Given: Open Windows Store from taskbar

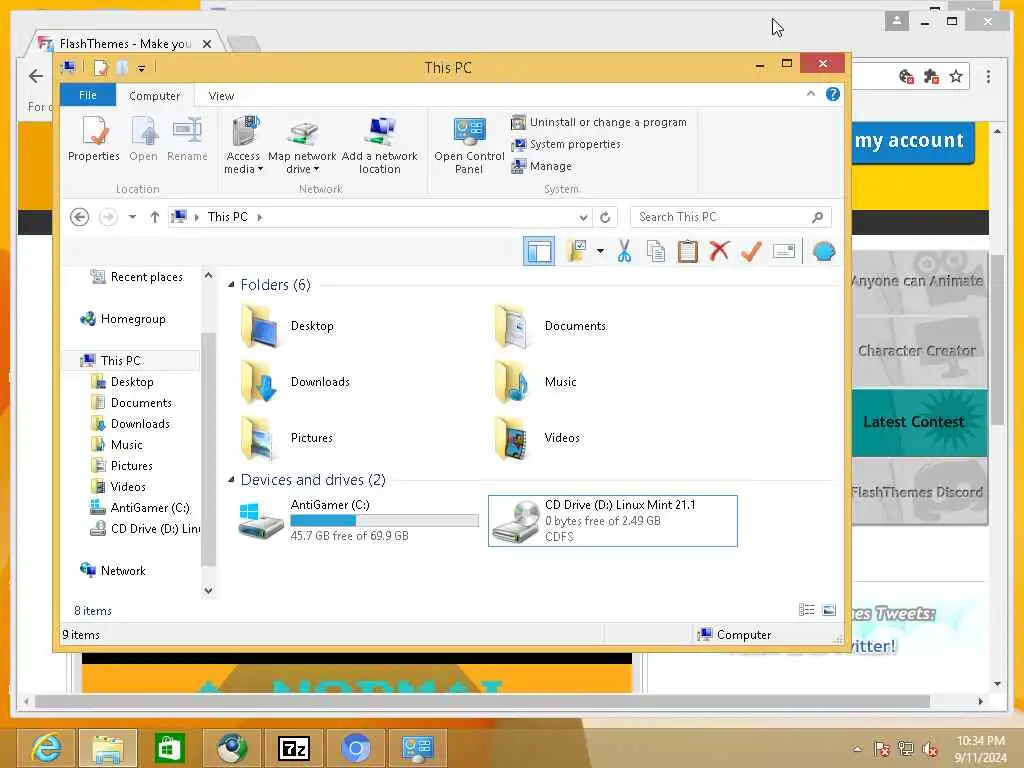Looking at the screenshot, I should pyautogui.click(x=169, y=748).
